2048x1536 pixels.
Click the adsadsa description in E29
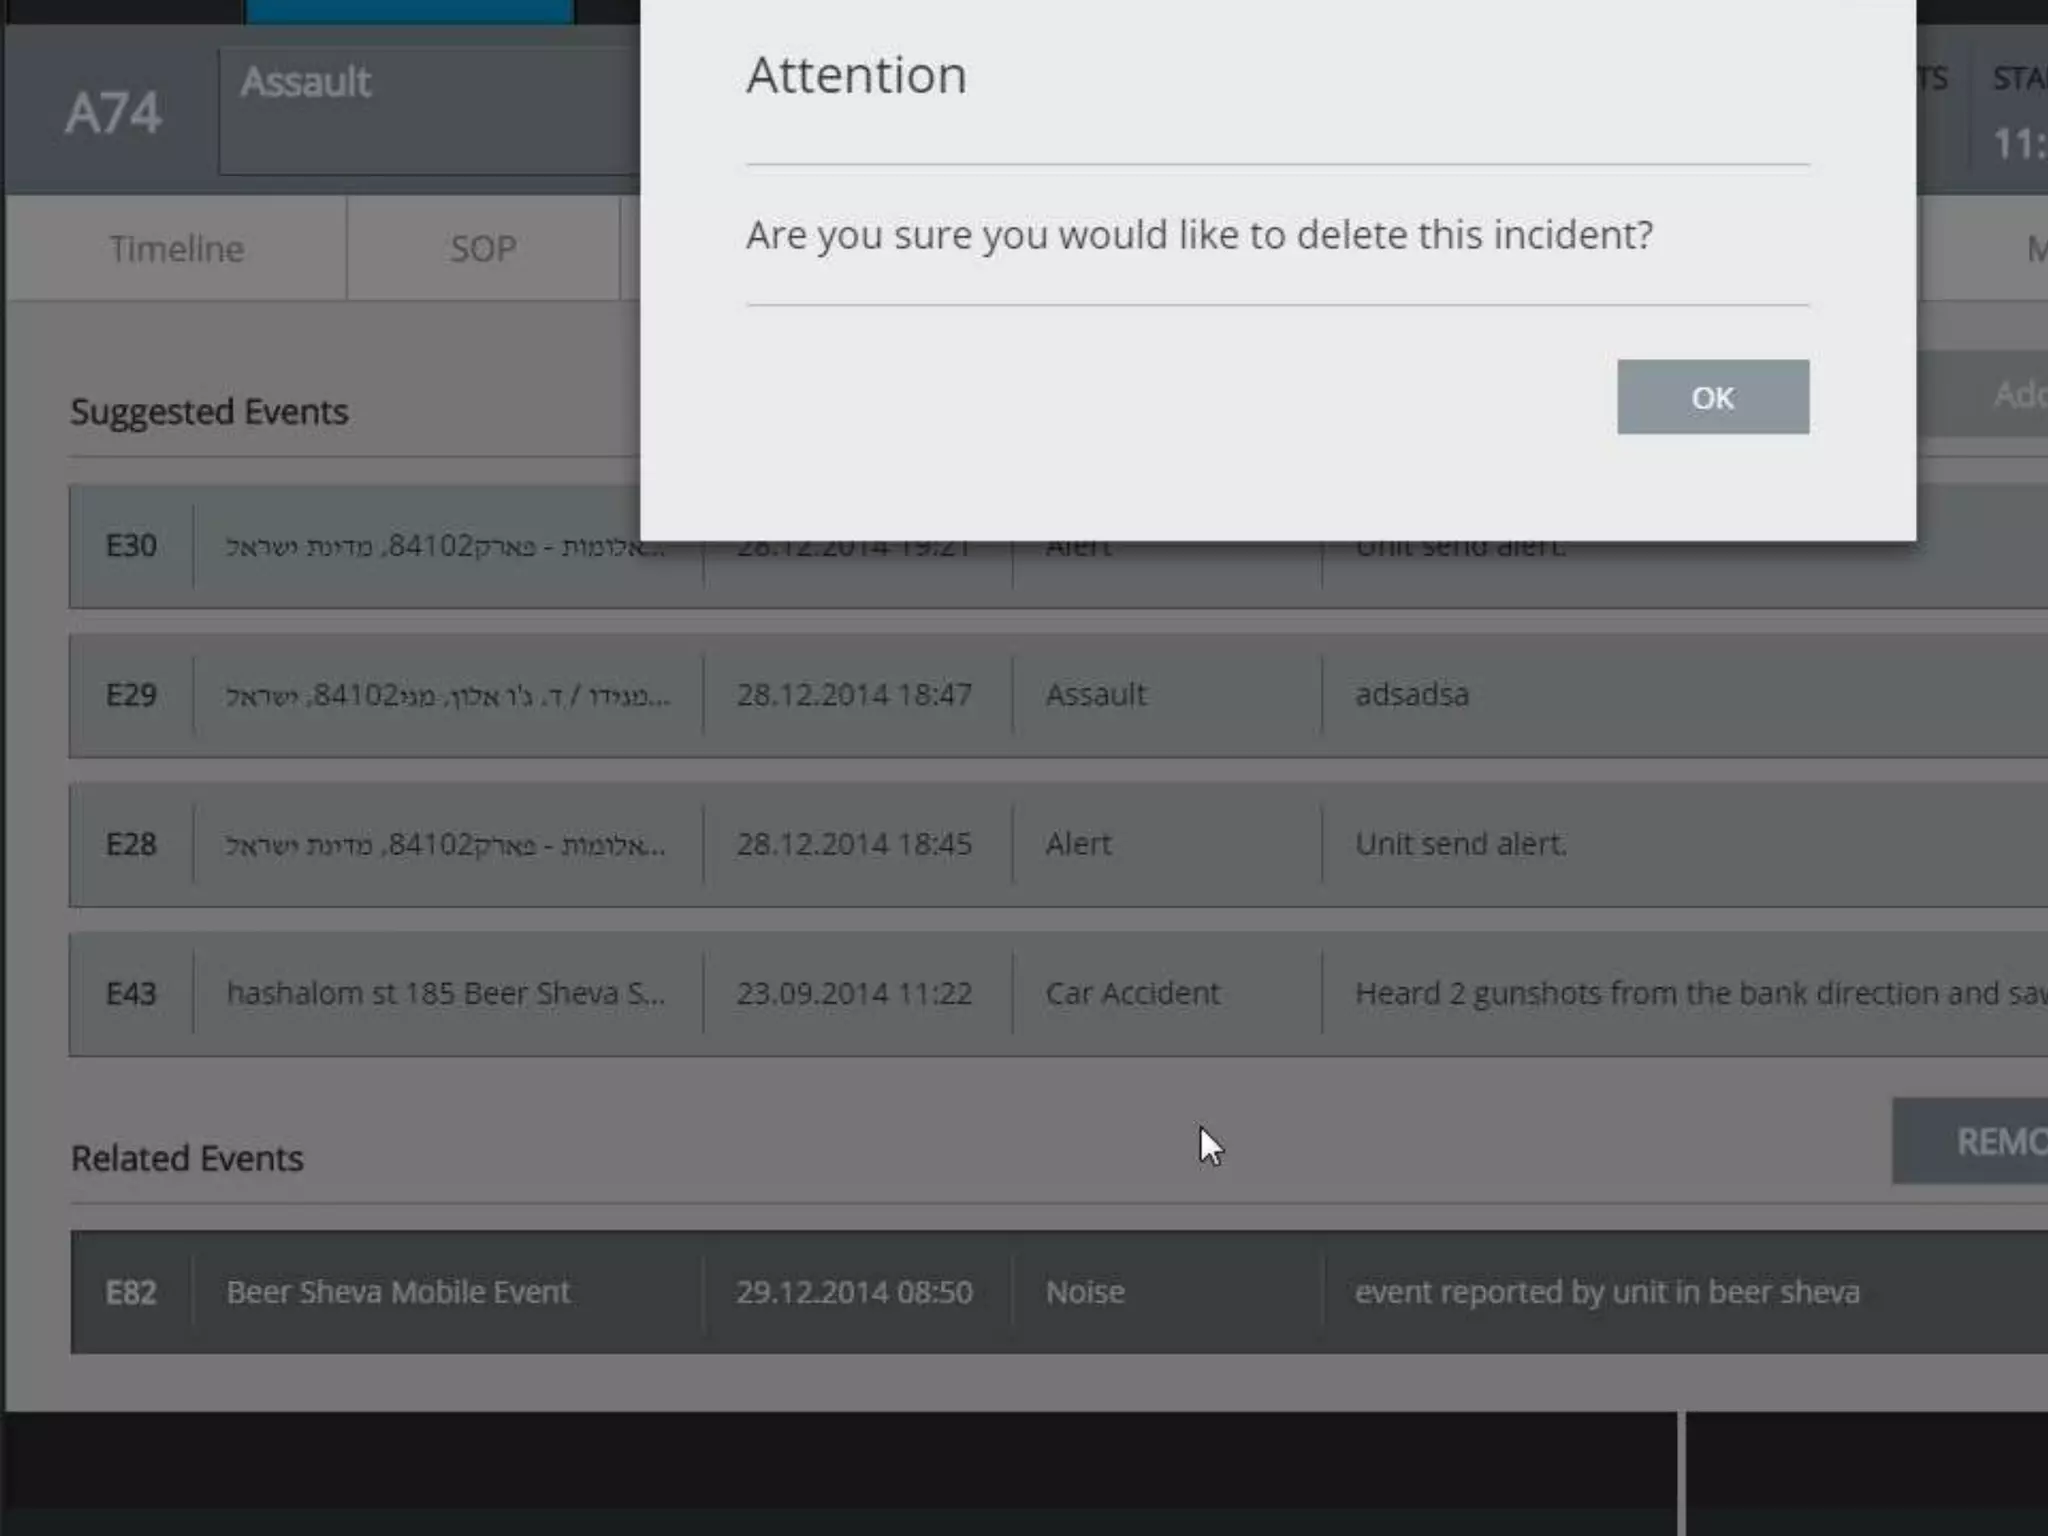[x=1411, y=695]
